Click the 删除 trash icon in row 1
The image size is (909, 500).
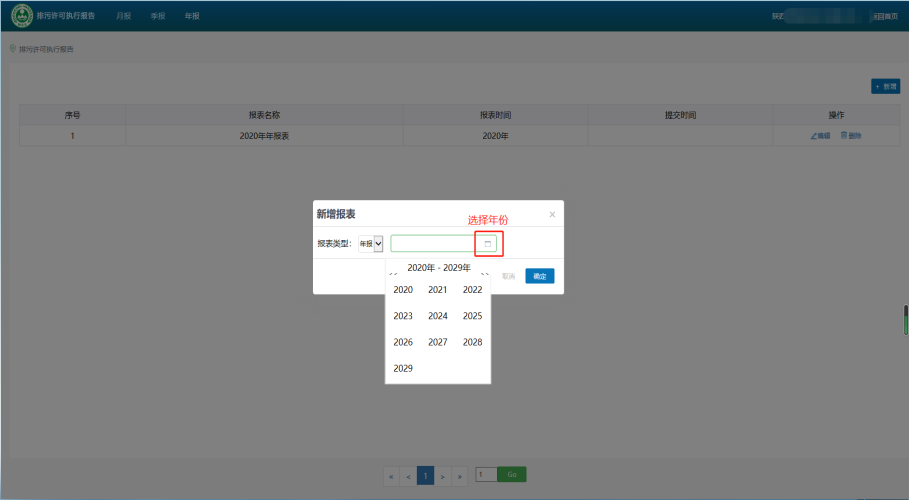click(844, 135)
